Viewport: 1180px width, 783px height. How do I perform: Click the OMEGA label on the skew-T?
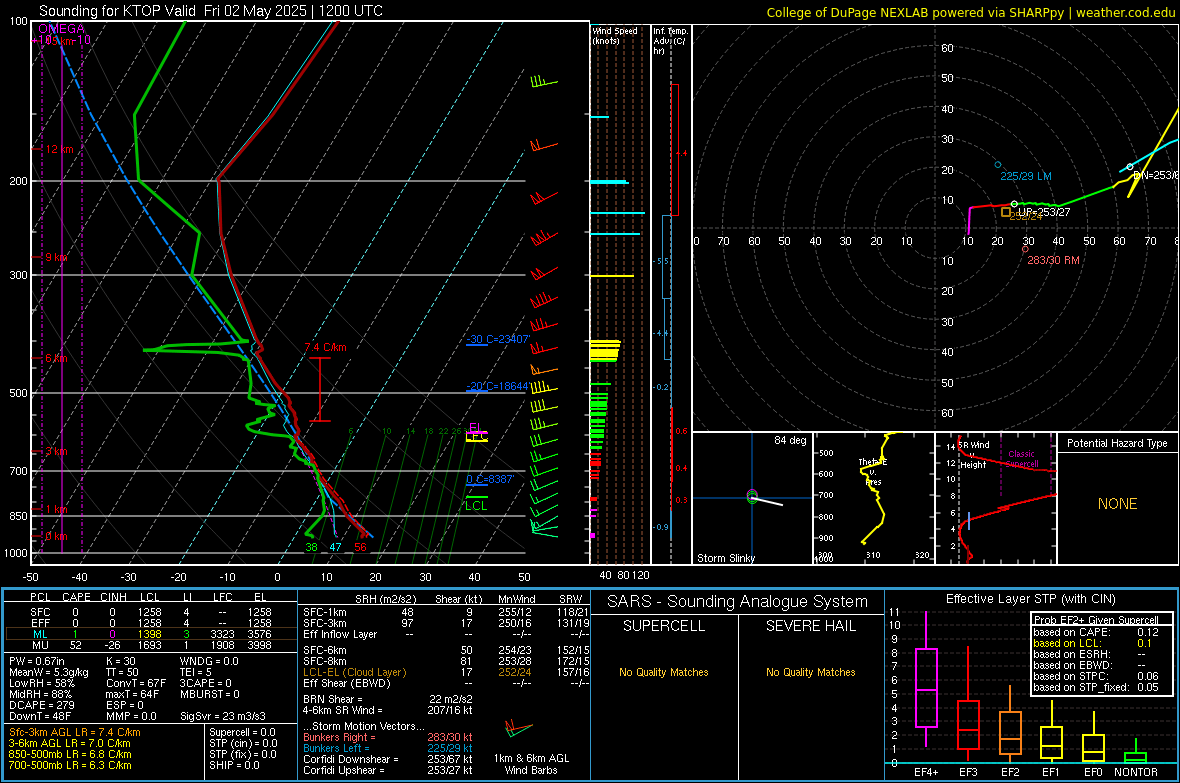coord(61,29)
